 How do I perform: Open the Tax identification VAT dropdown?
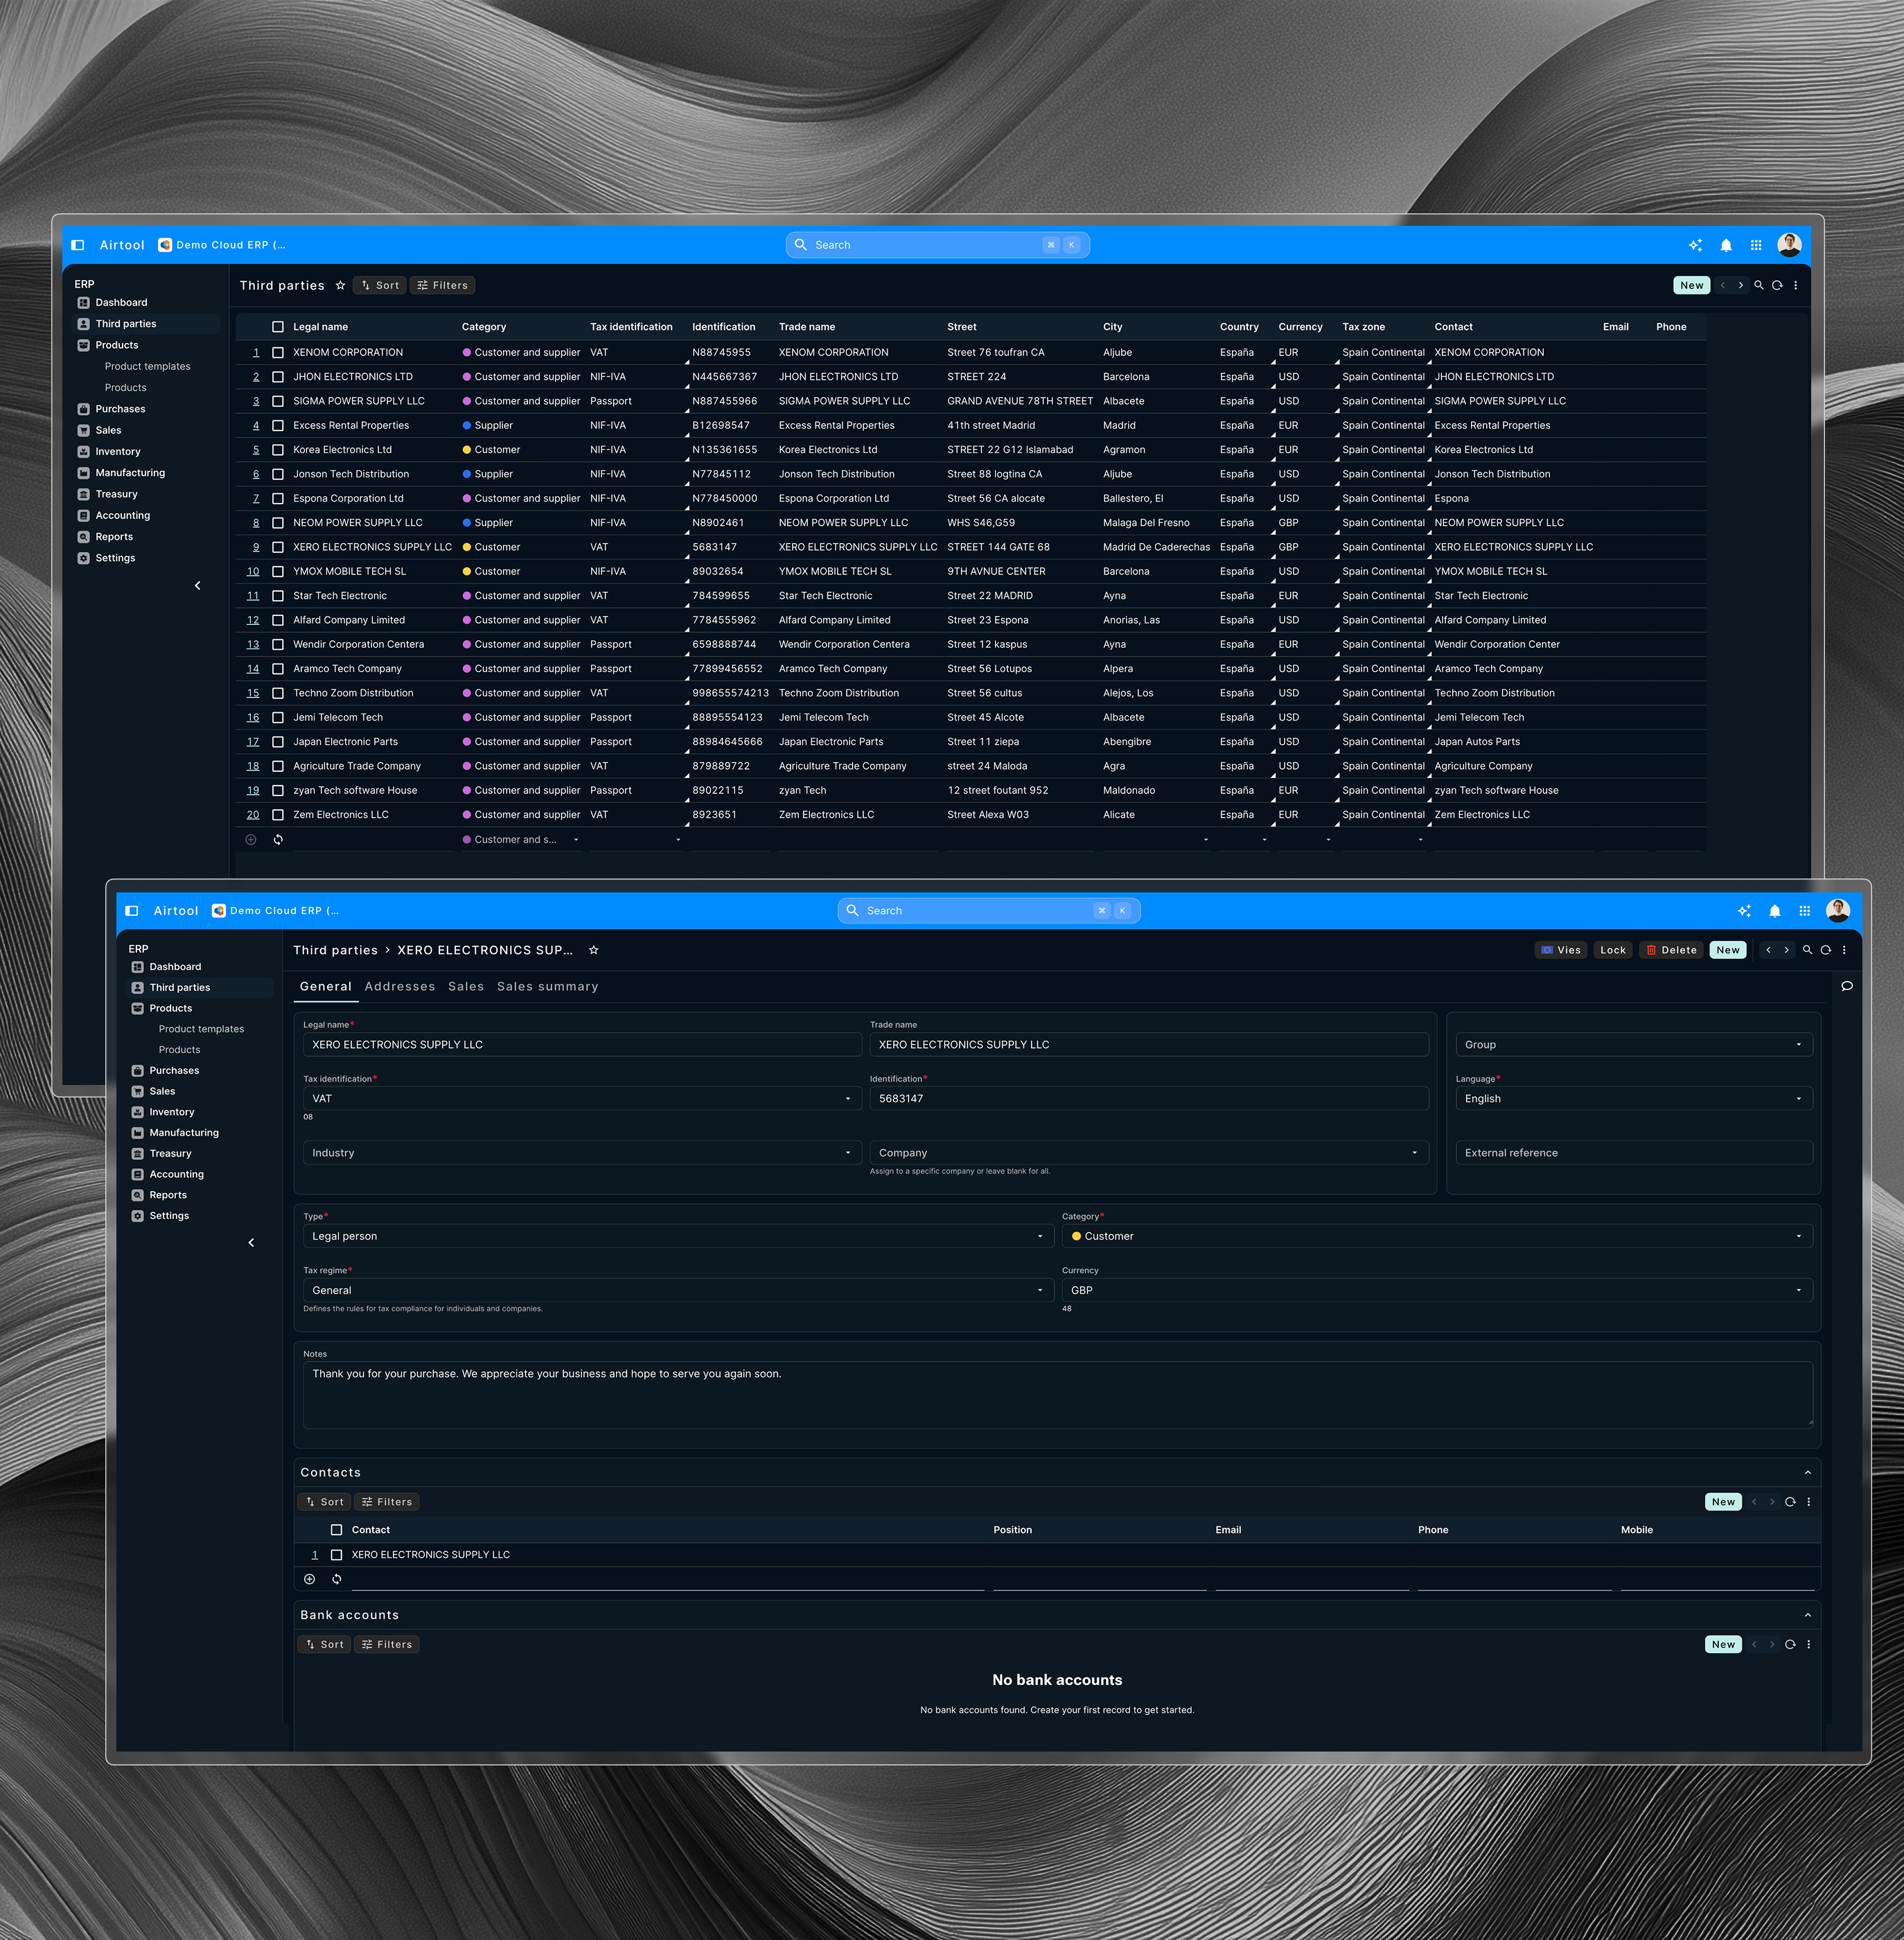(x=581, y=1099)
